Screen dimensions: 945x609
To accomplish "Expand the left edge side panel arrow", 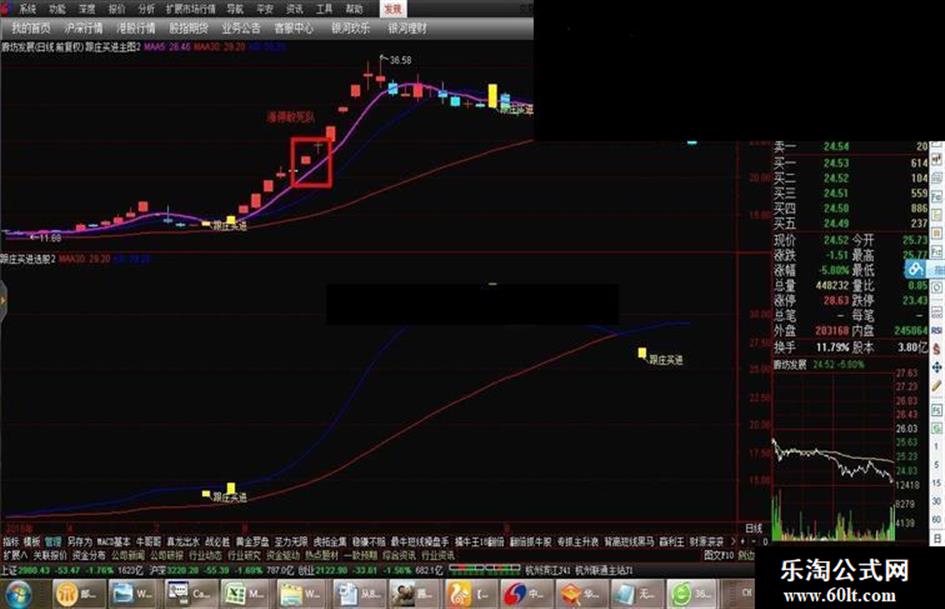I will (3, 300).
